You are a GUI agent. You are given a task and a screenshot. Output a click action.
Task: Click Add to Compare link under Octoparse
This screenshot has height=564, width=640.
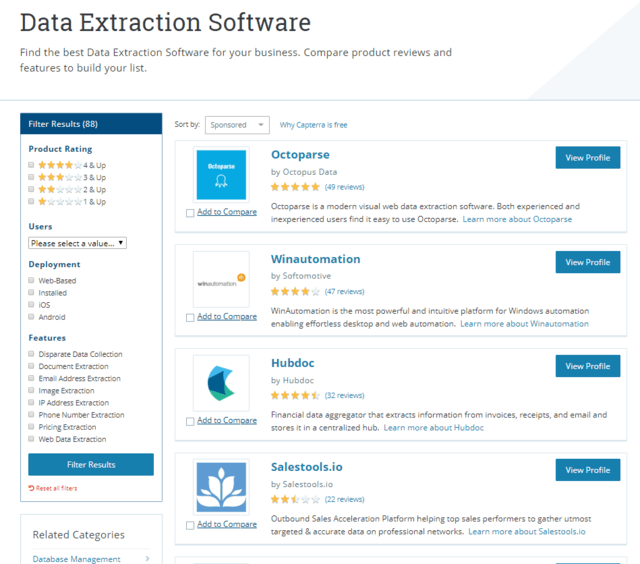point(227,212)
